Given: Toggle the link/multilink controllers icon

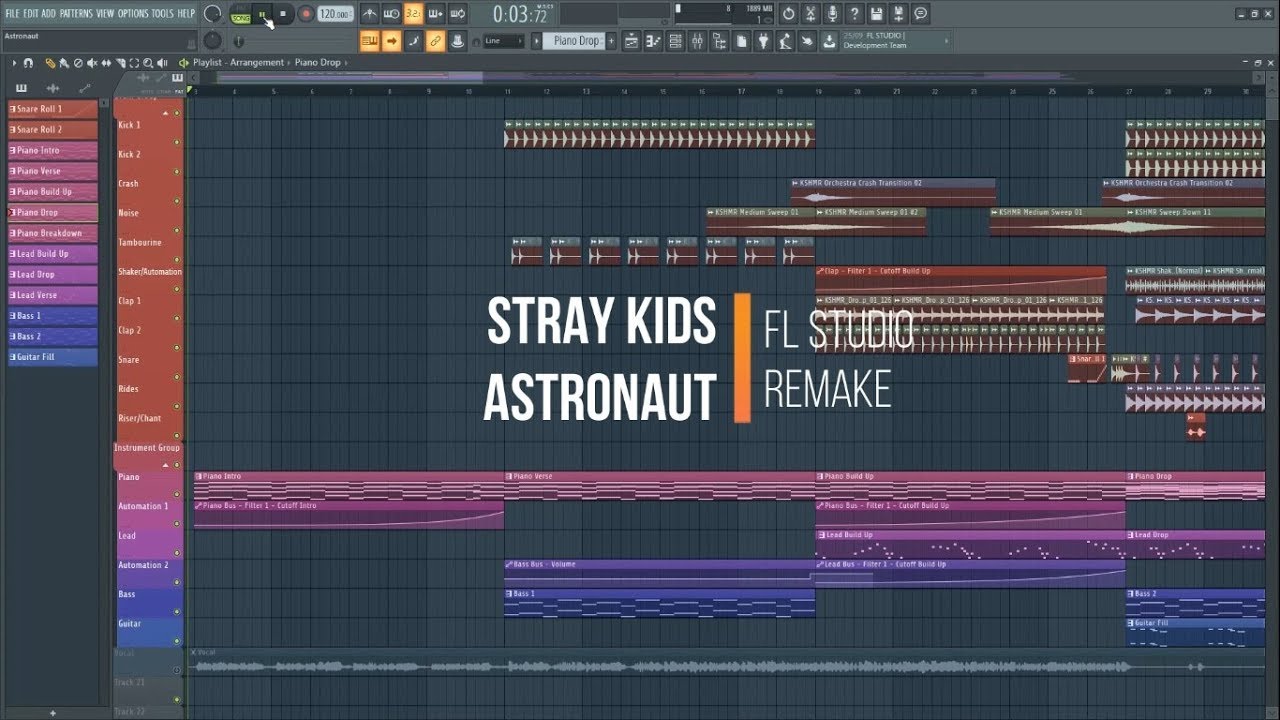Looking at the screenshot, I should tap(435, 41).
